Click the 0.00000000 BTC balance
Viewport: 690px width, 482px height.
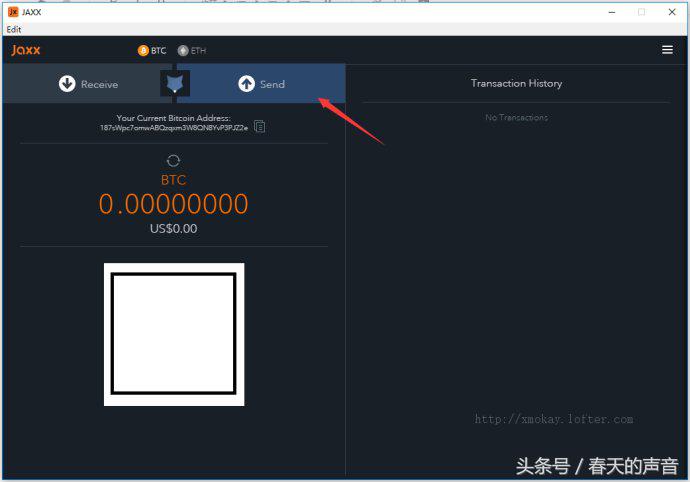pyautogui.click(x=173, y=204)
